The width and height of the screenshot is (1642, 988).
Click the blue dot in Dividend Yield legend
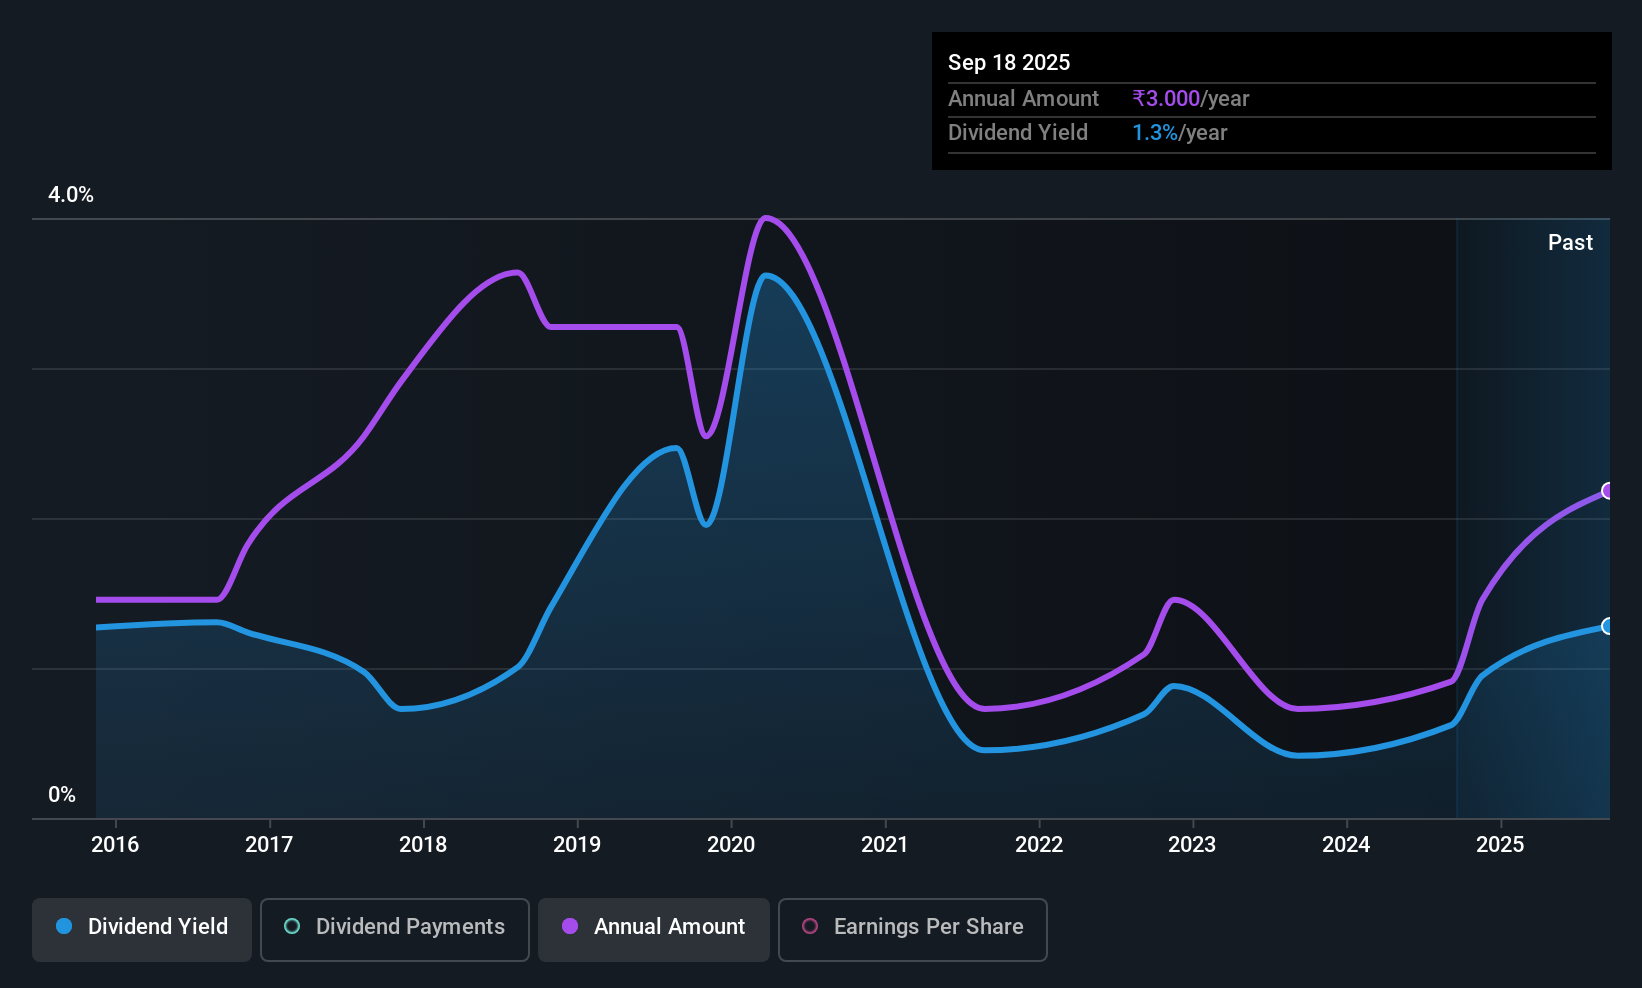(64, 927)
